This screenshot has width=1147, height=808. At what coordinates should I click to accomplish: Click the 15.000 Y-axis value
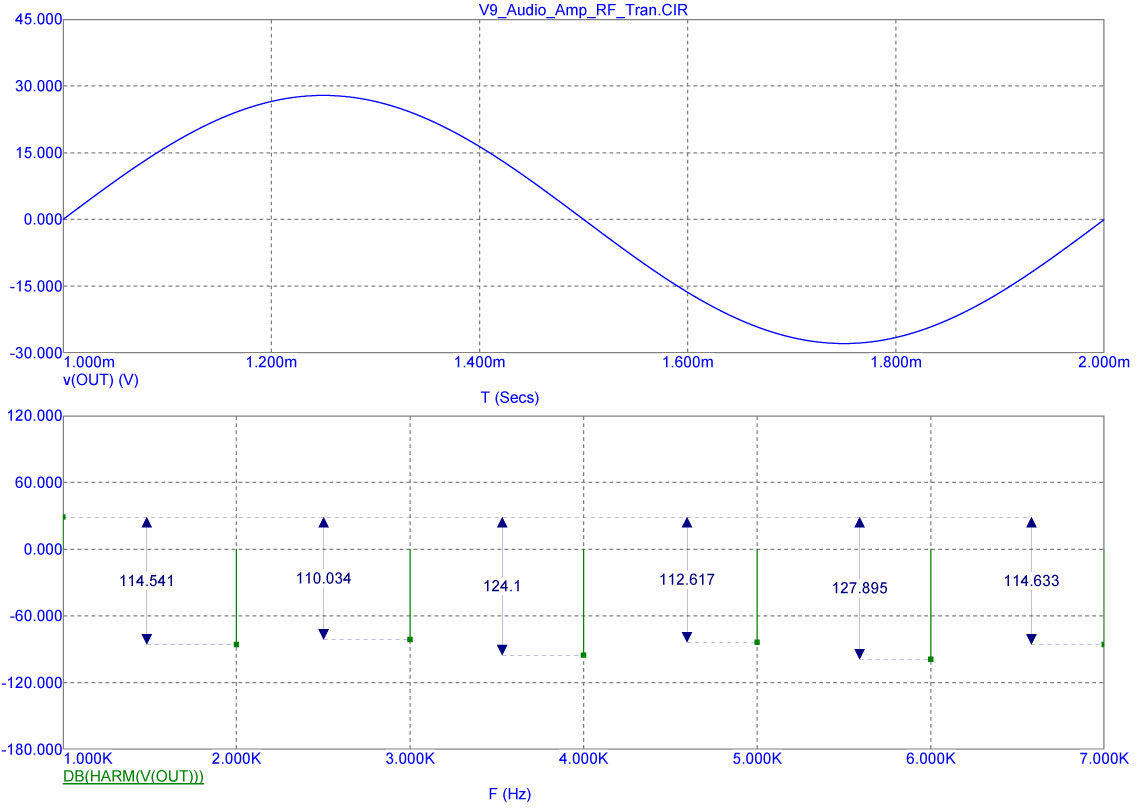[39, 153]
